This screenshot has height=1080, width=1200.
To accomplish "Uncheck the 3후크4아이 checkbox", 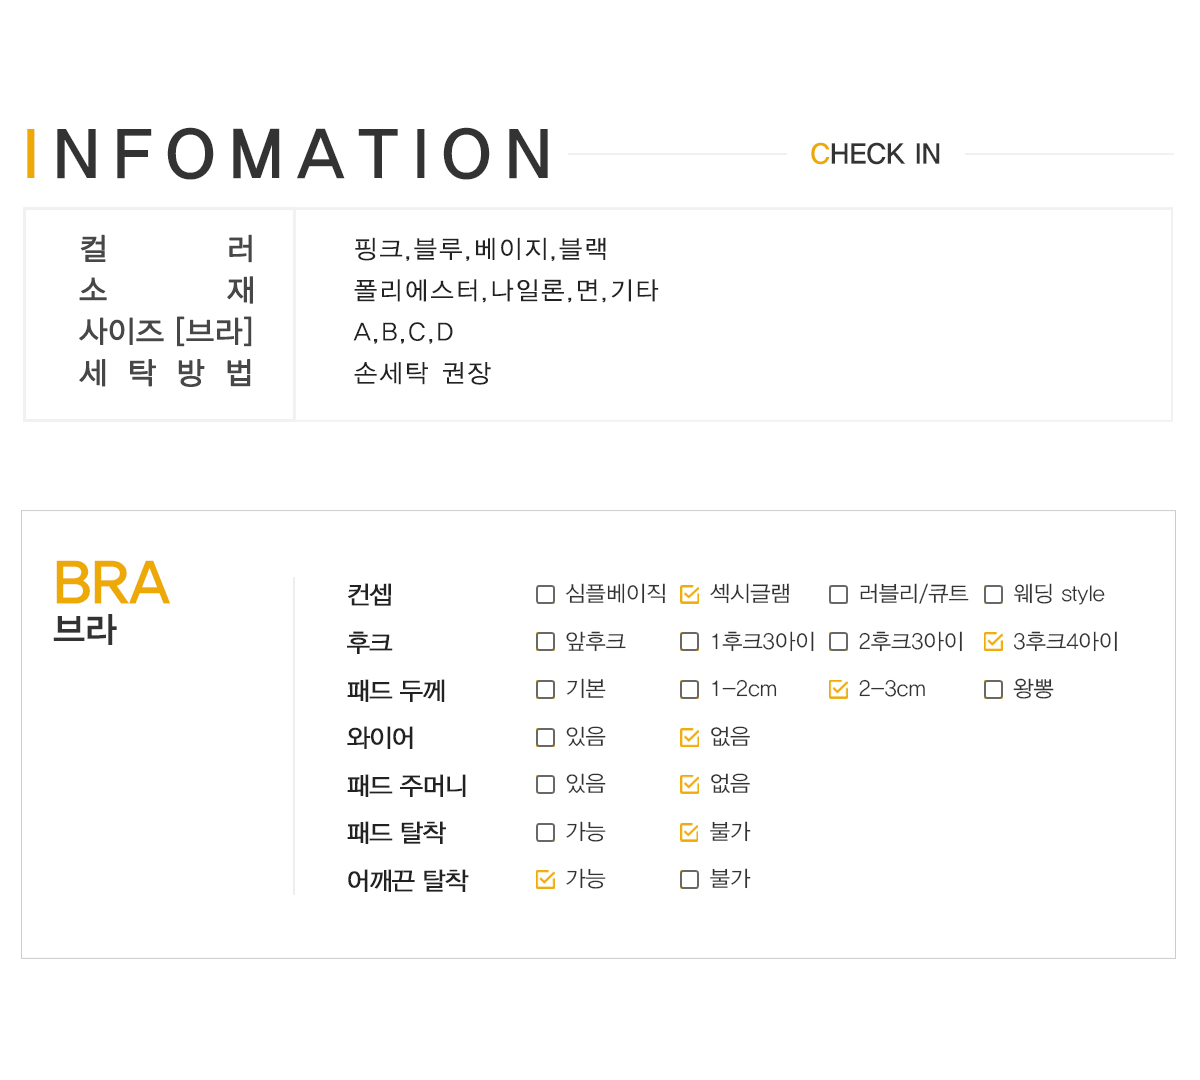I will pos(993,642).
